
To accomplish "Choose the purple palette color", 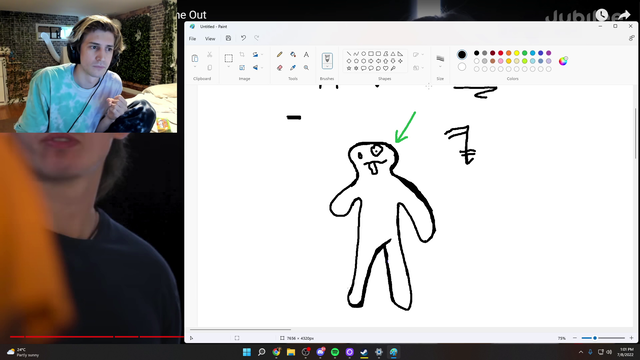I will click(549, 53).
